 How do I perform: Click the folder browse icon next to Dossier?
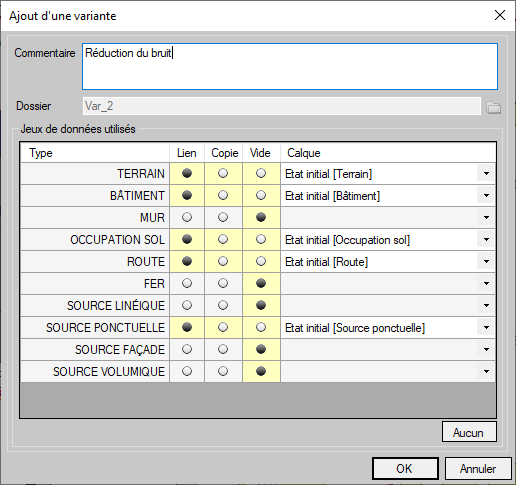point(493,108)
